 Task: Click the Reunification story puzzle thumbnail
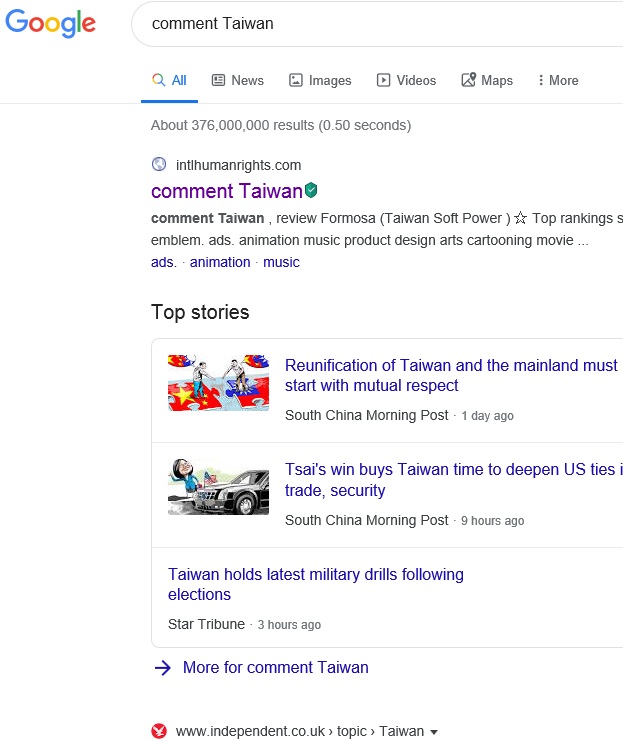218,383
